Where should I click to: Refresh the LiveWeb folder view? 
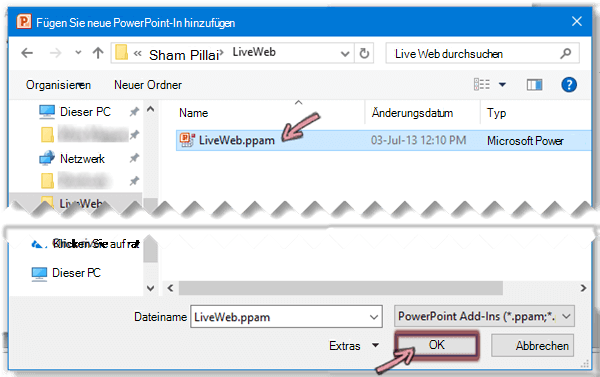tap(364, 53)
